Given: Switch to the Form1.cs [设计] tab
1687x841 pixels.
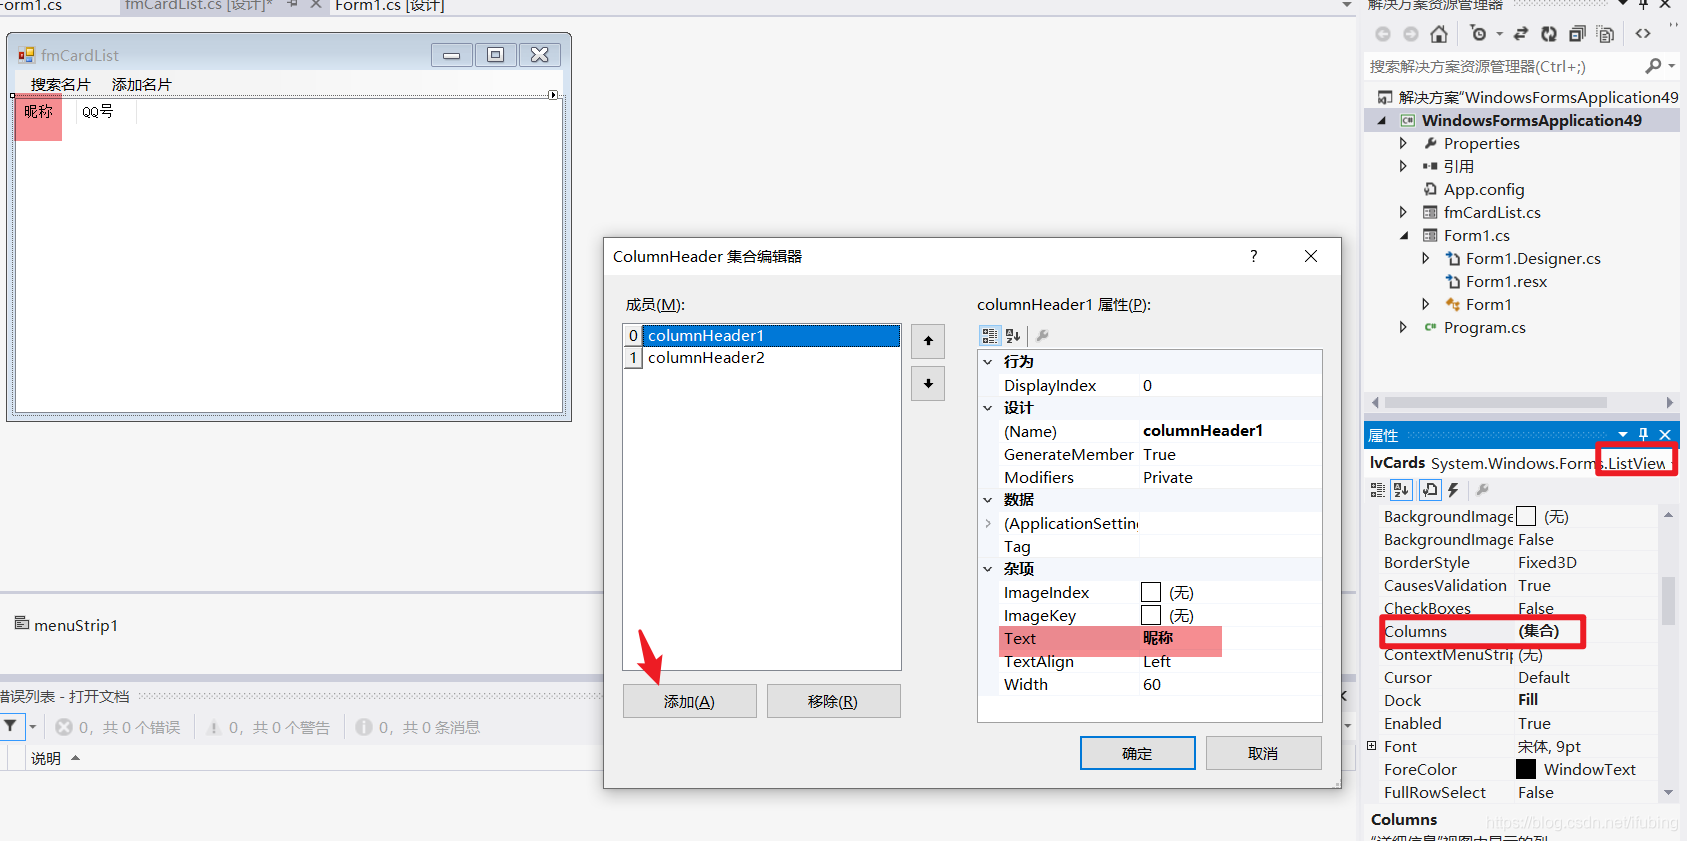Looking at the screenshot, I should (x=389, y=6).
